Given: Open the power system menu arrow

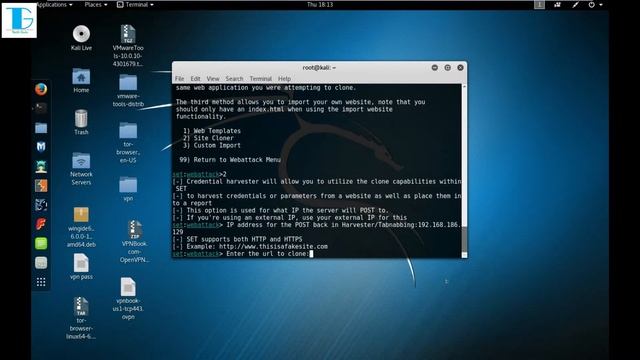Looking at the screenshot, I should [601, 4].
